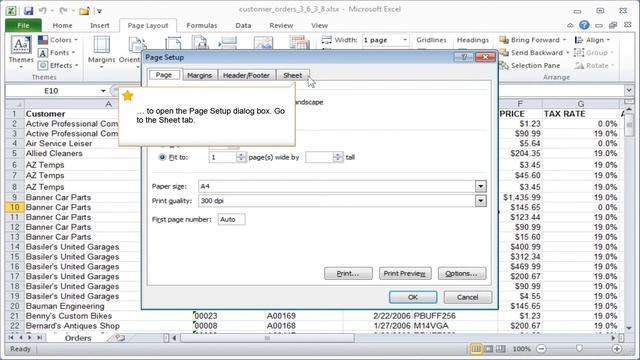Switch to Page Layout view in the status bar
This screenshot has height=360, width=640.
pyautogui.click(x=489, y=349)
